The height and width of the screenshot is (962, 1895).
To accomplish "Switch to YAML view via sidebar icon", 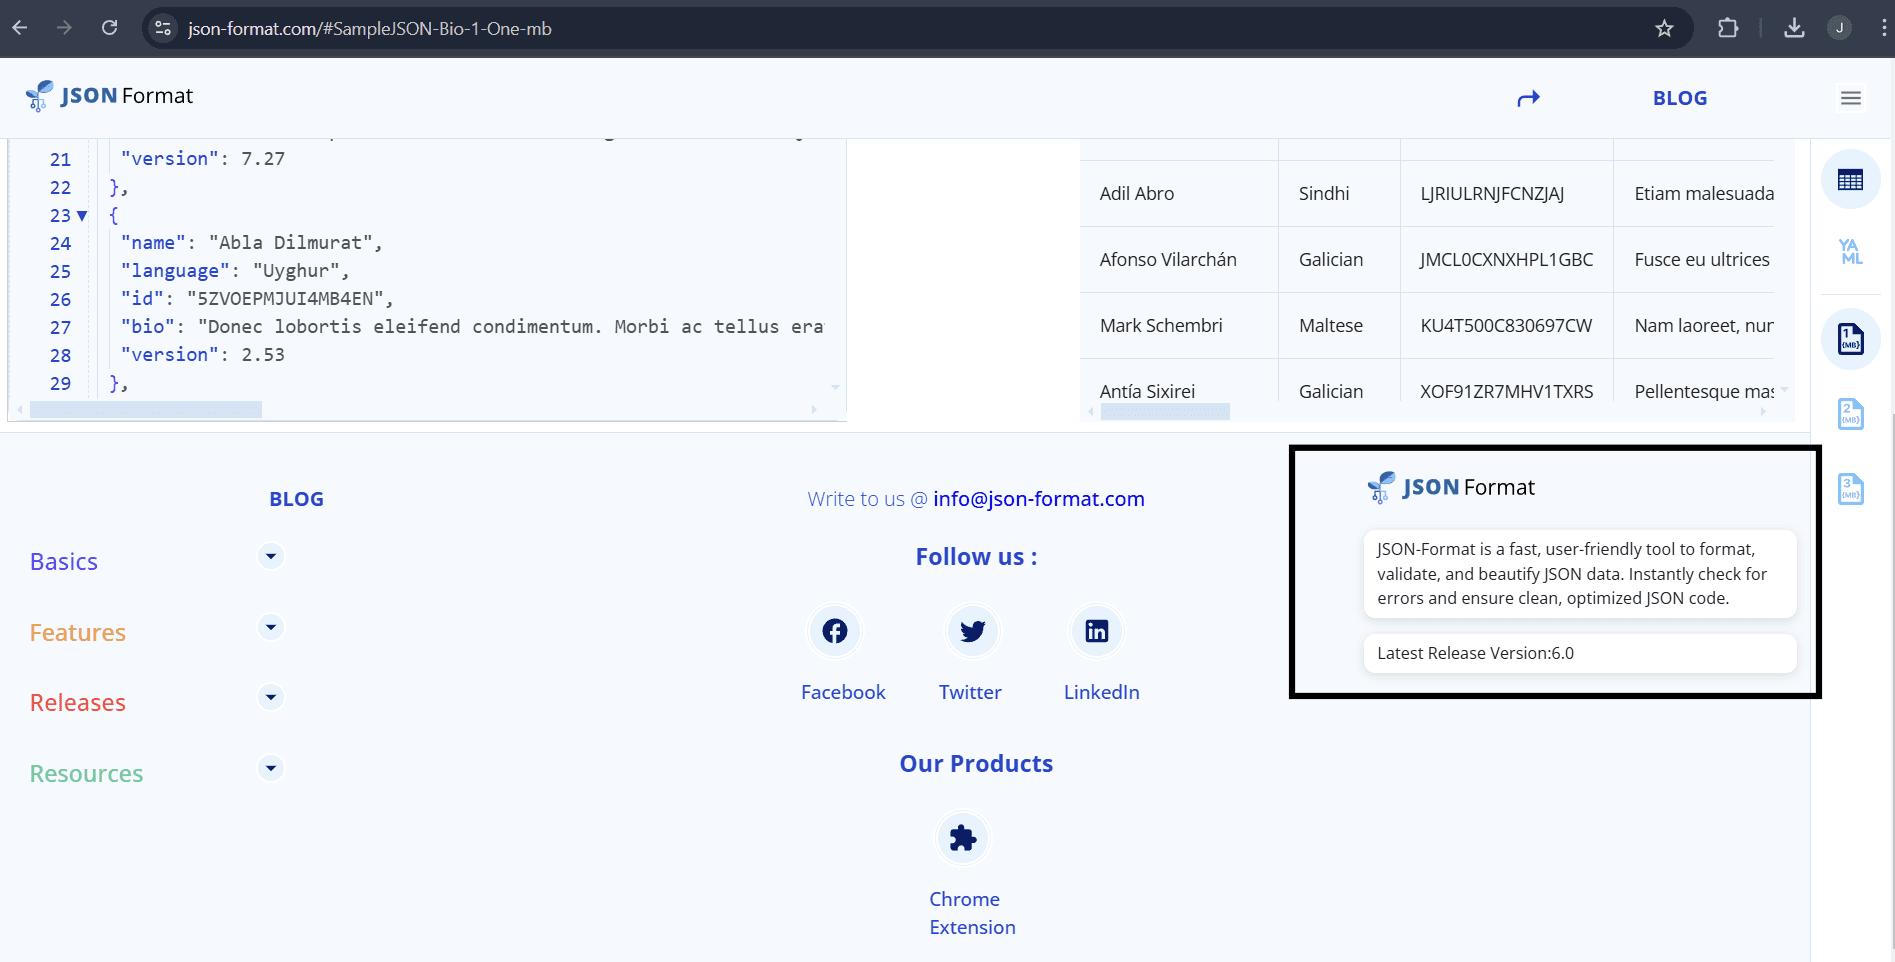I will click(1850, 252).
